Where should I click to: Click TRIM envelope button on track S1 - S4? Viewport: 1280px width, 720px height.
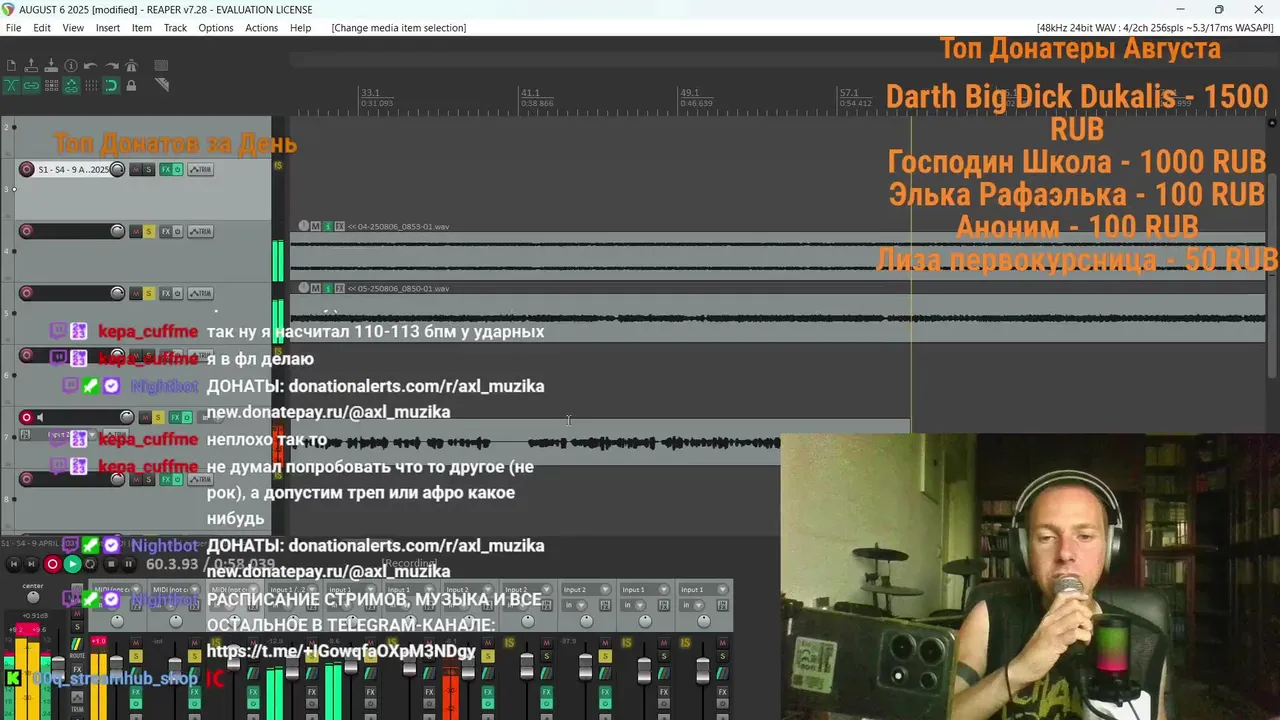[200, 169]
